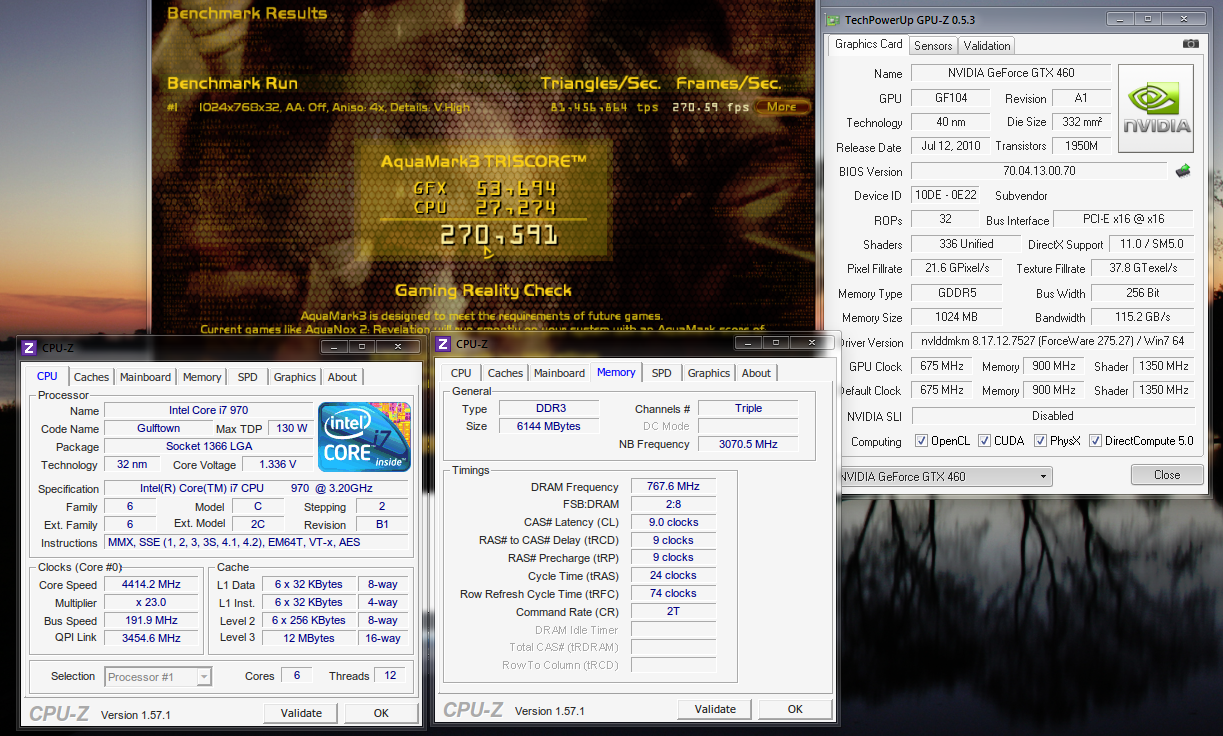1223x736 pixels.
Task: Switch to Caches tab in Memory CPU-Z window
Action: [x=505, y=373]
